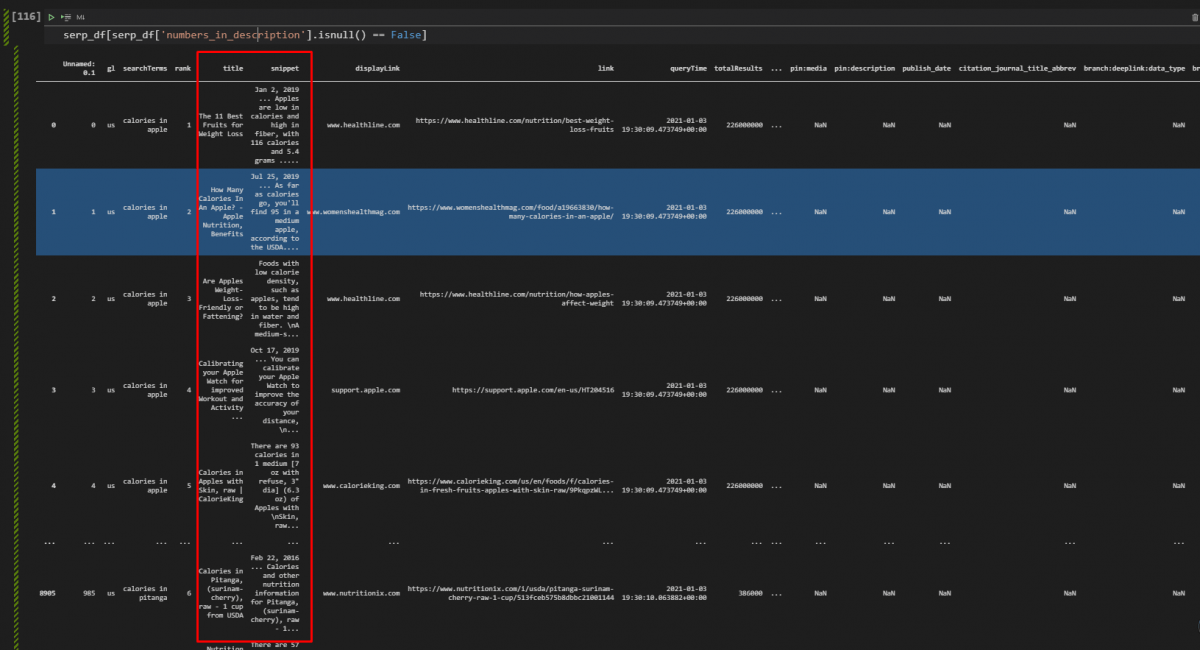Click the '[116]' execution count label
This screenshot has width=1200, height=650.
tap(26, 17)
